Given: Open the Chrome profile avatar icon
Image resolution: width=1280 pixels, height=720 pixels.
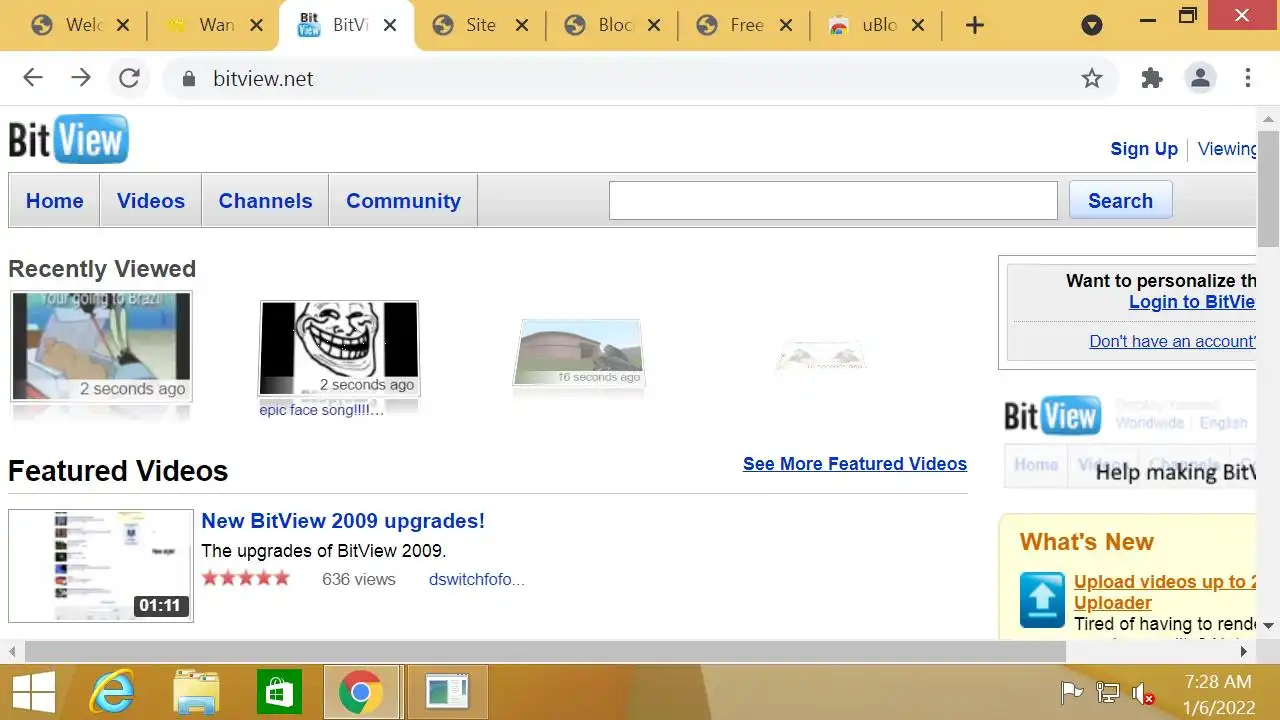Looking at the screenshot, I should [1200, 78].
